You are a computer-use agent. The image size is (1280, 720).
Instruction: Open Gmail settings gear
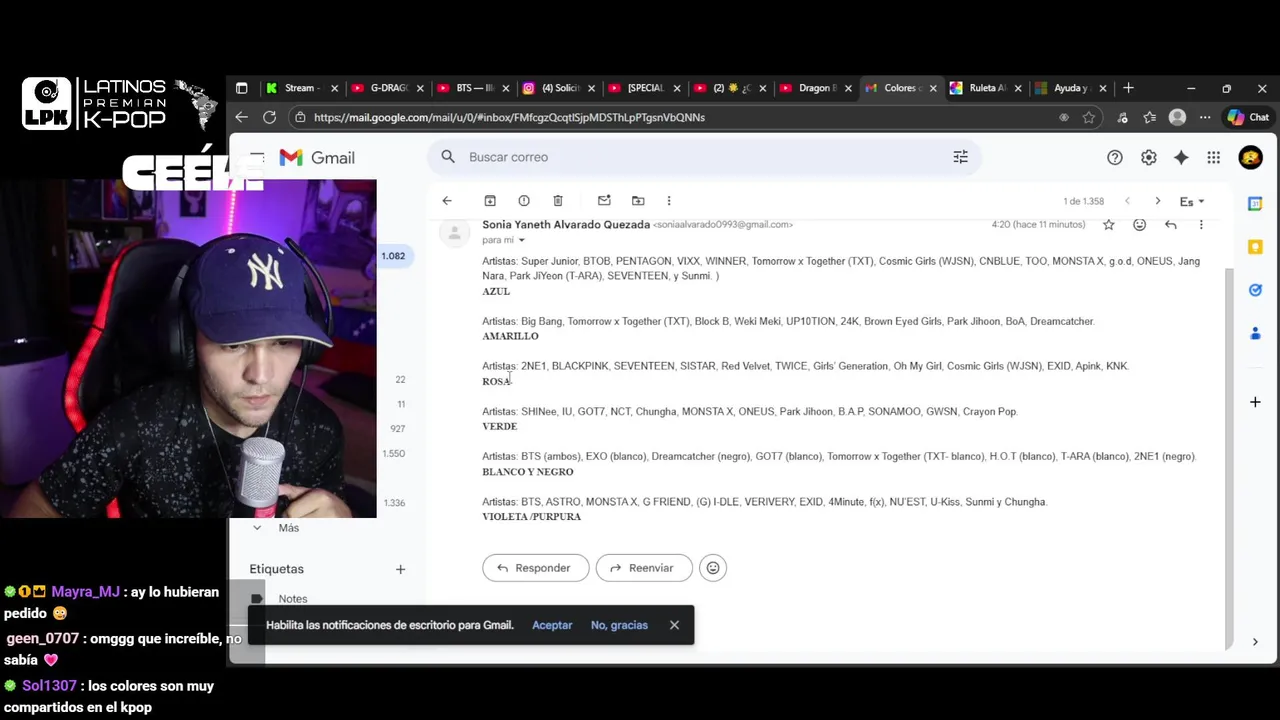[x=1149, y=157]
